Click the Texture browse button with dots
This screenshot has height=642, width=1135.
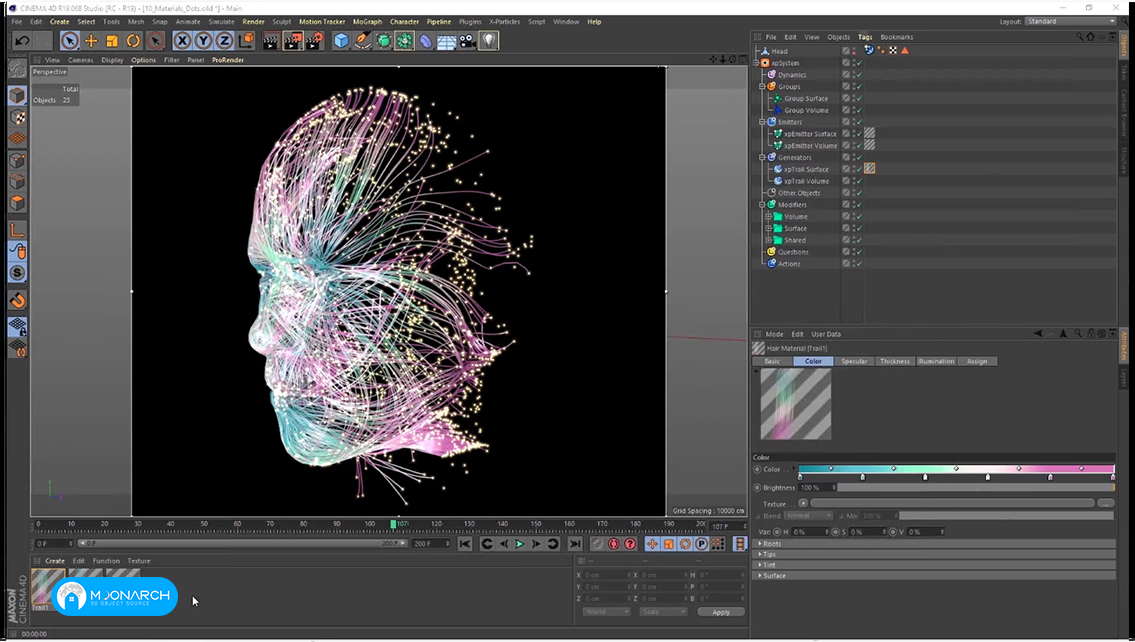(x=1105, y=503)
